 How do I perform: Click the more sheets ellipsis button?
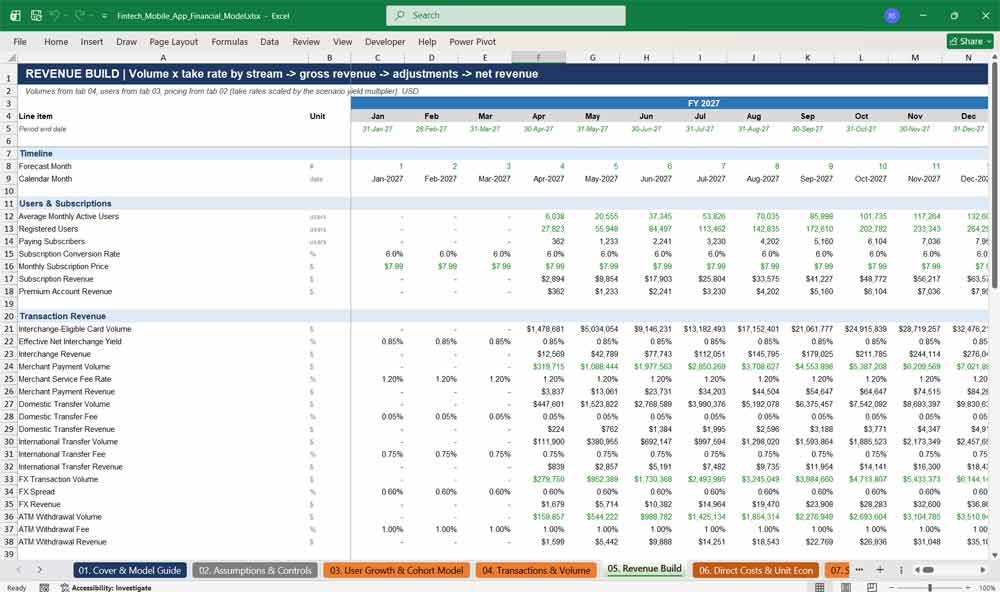coord(859,570)
